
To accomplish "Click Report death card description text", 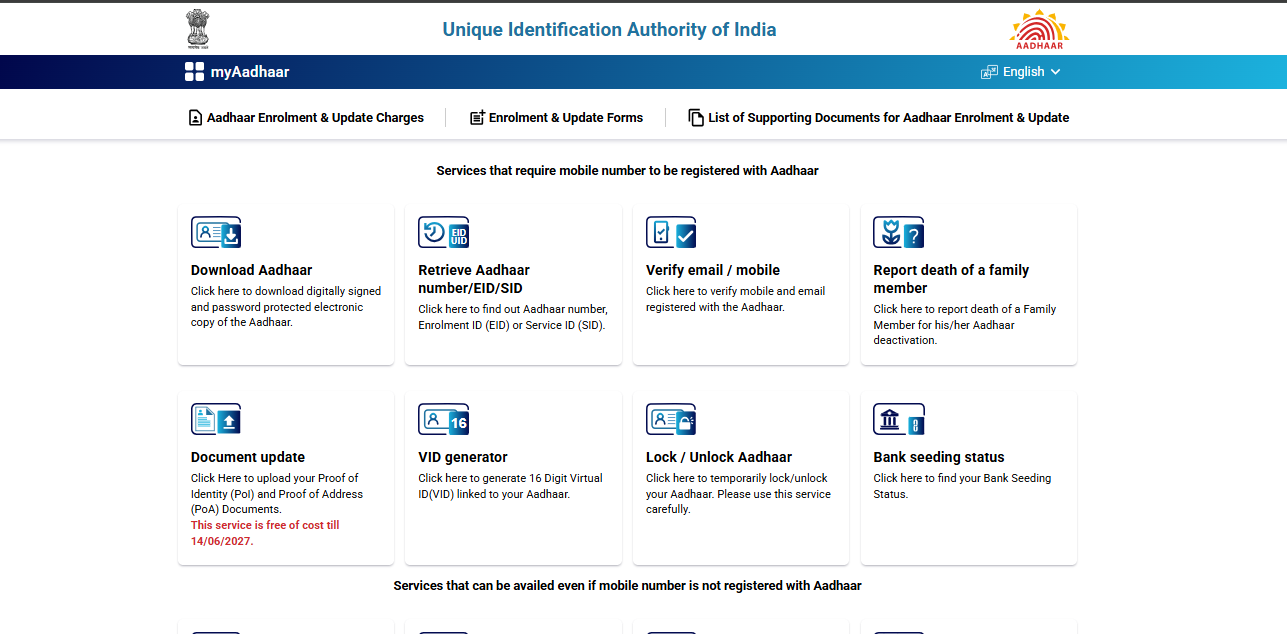I will tap(964, 324).
